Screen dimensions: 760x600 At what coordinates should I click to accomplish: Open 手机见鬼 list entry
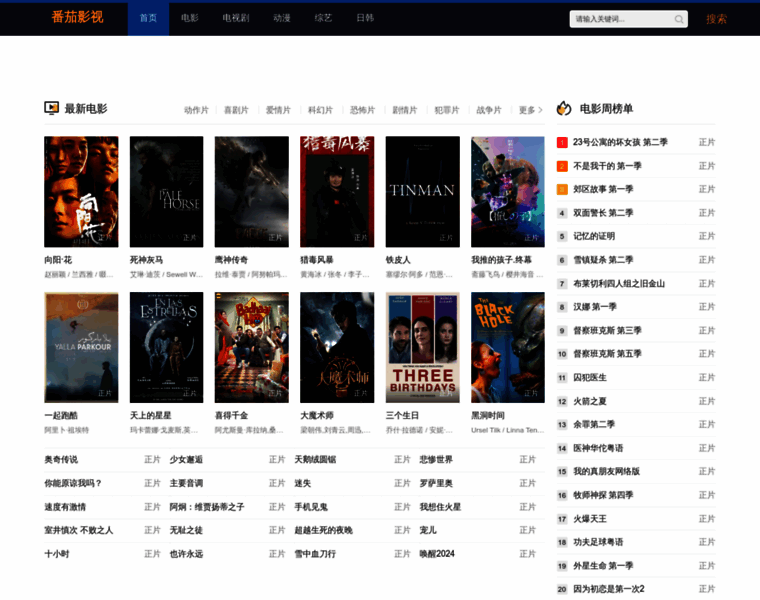(x=311, y=507)
